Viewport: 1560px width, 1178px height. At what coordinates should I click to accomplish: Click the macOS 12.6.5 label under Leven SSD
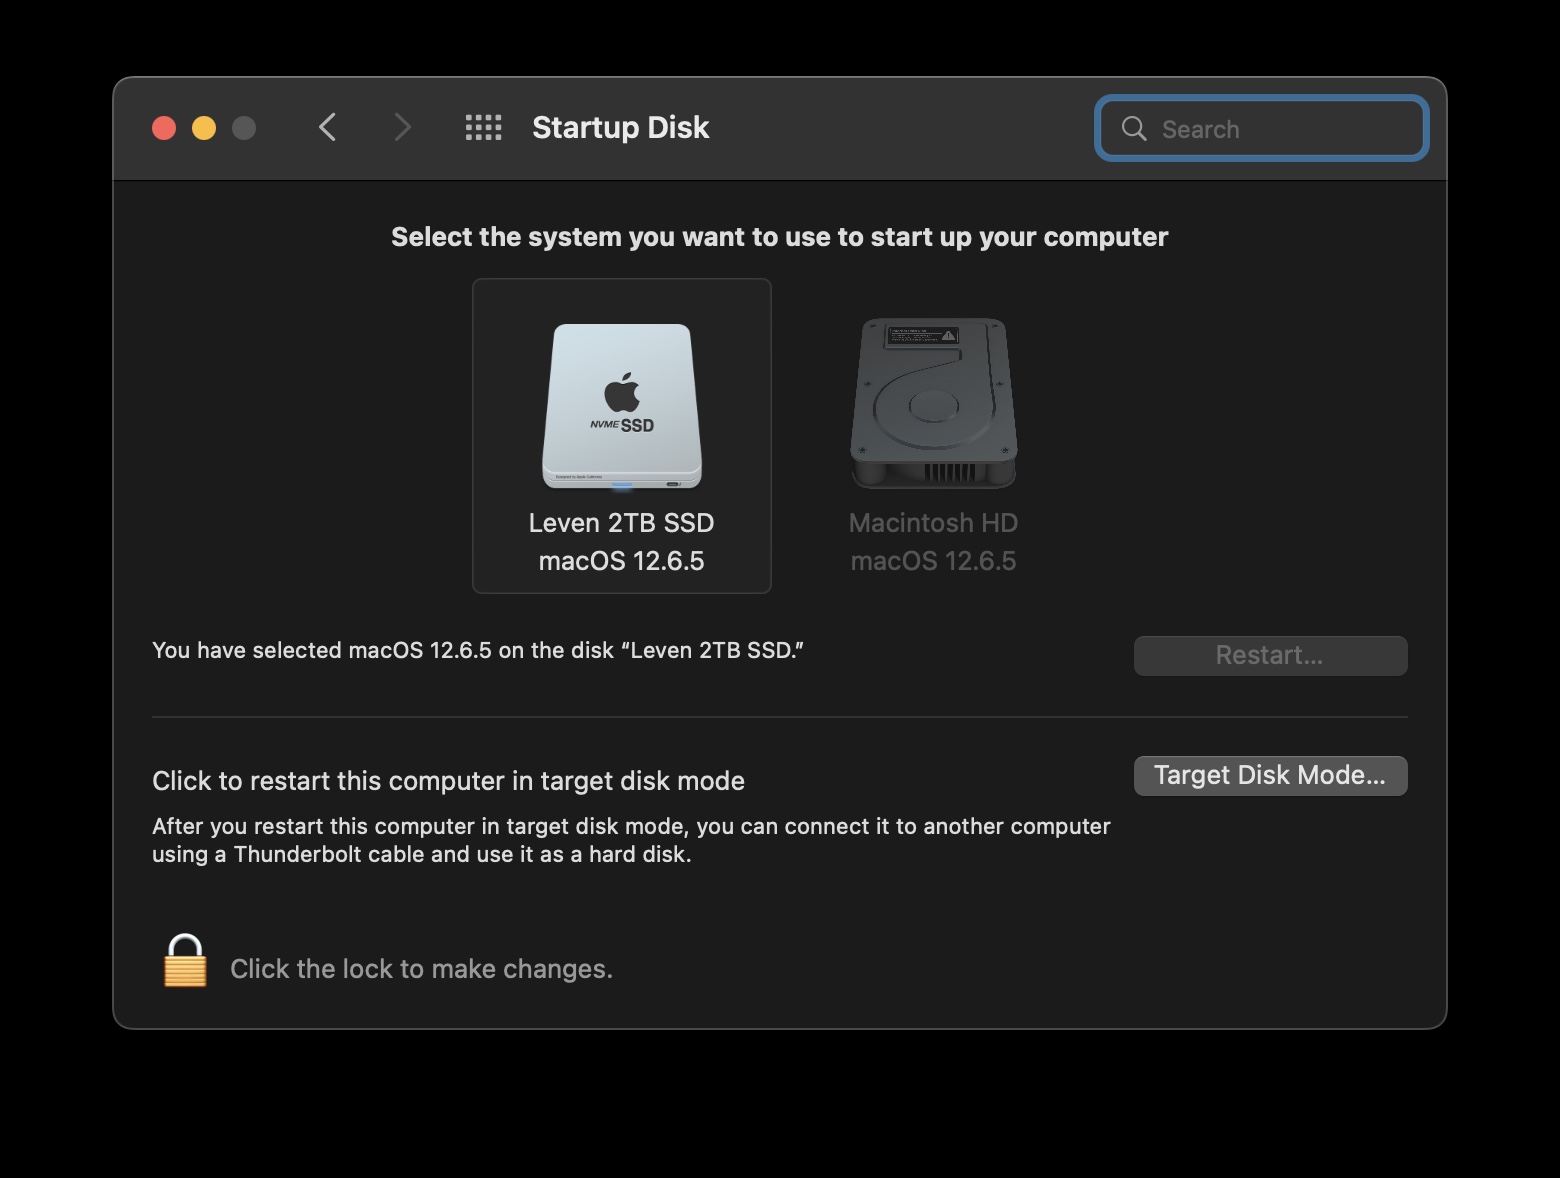tap(622, 561)
